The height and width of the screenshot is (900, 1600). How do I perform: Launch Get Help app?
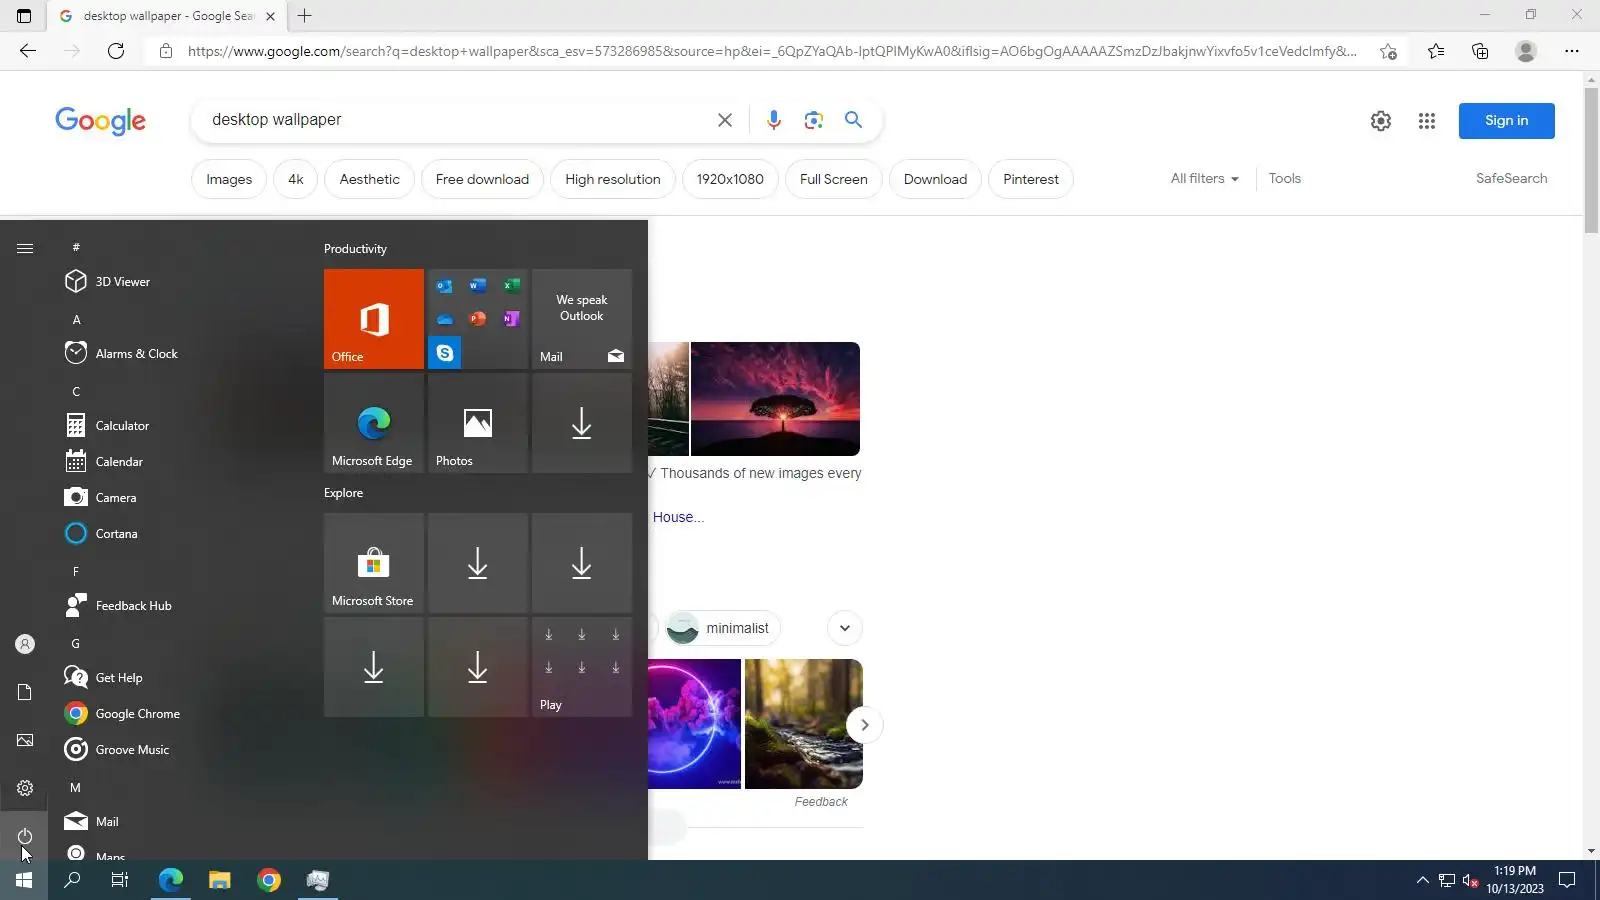point(180,678)
